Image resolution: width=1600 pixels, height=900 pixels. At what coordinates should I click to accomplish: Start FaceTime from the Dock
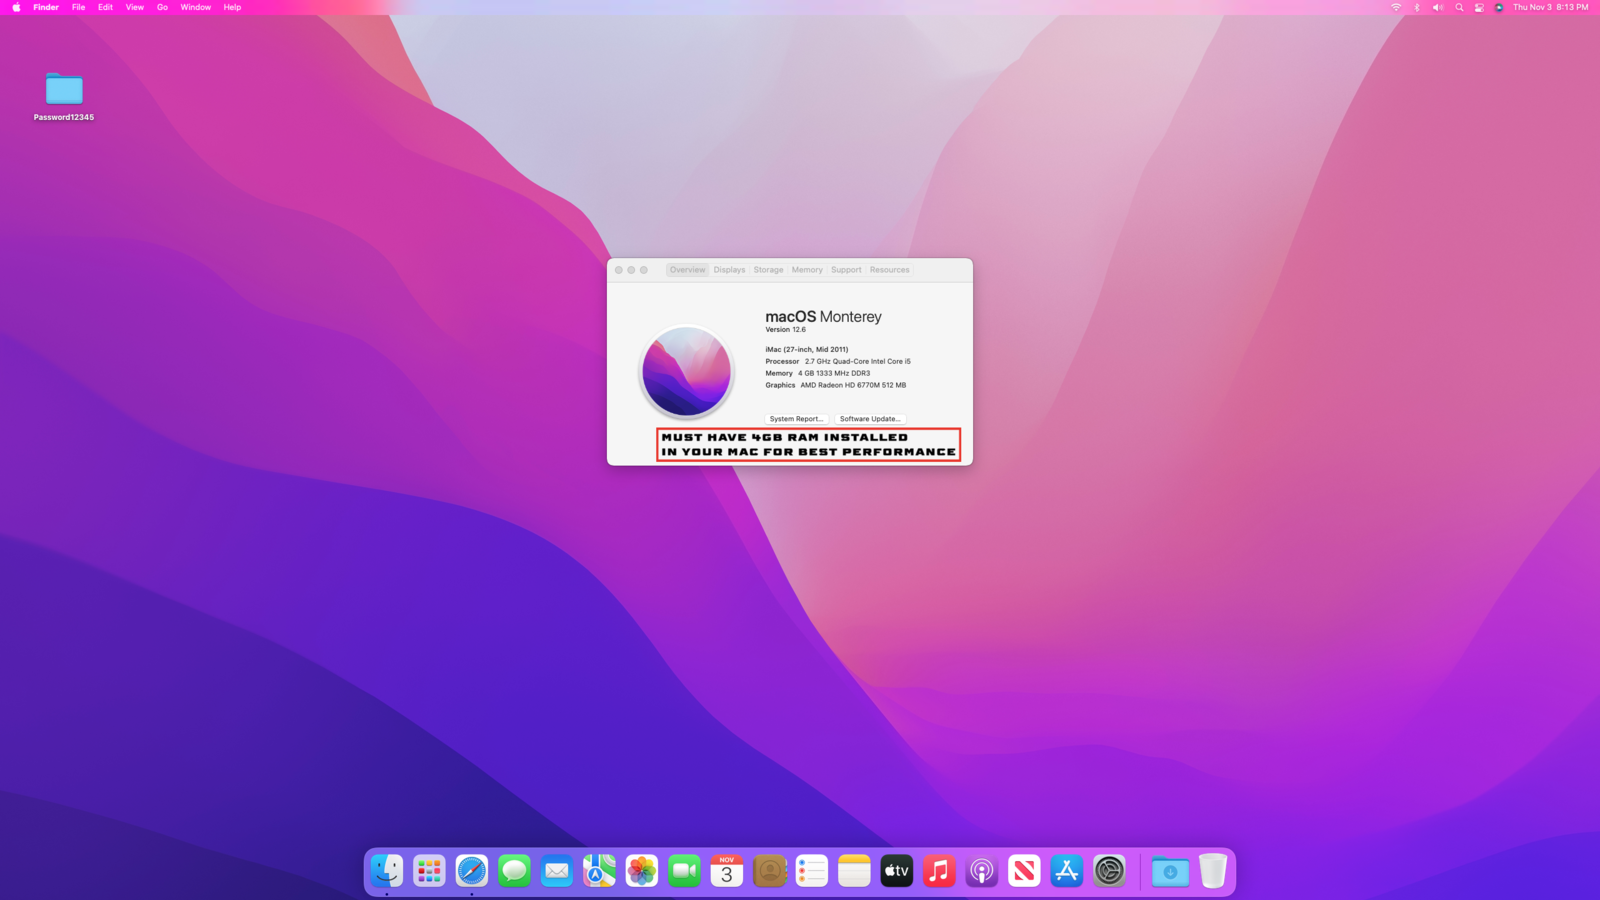(x=684, y=871)
